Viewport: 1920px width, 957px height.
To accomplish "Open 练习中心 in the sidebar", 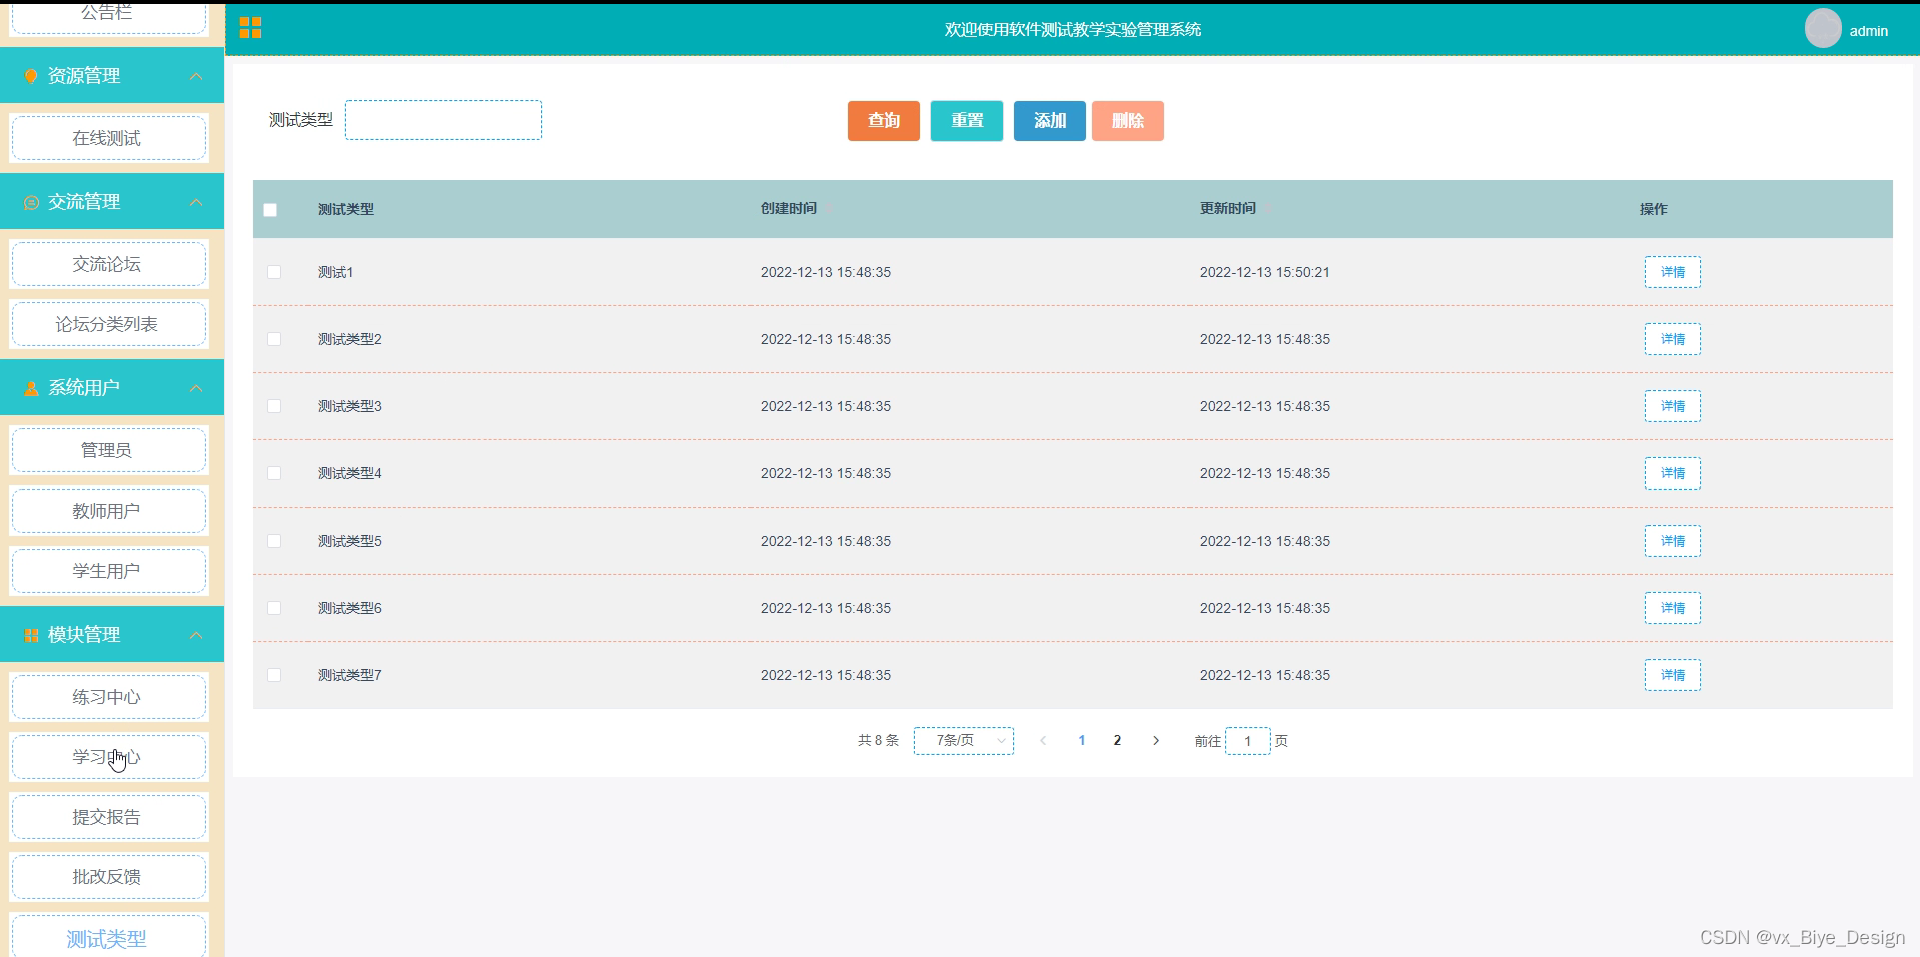I will (x=108, y=697).
